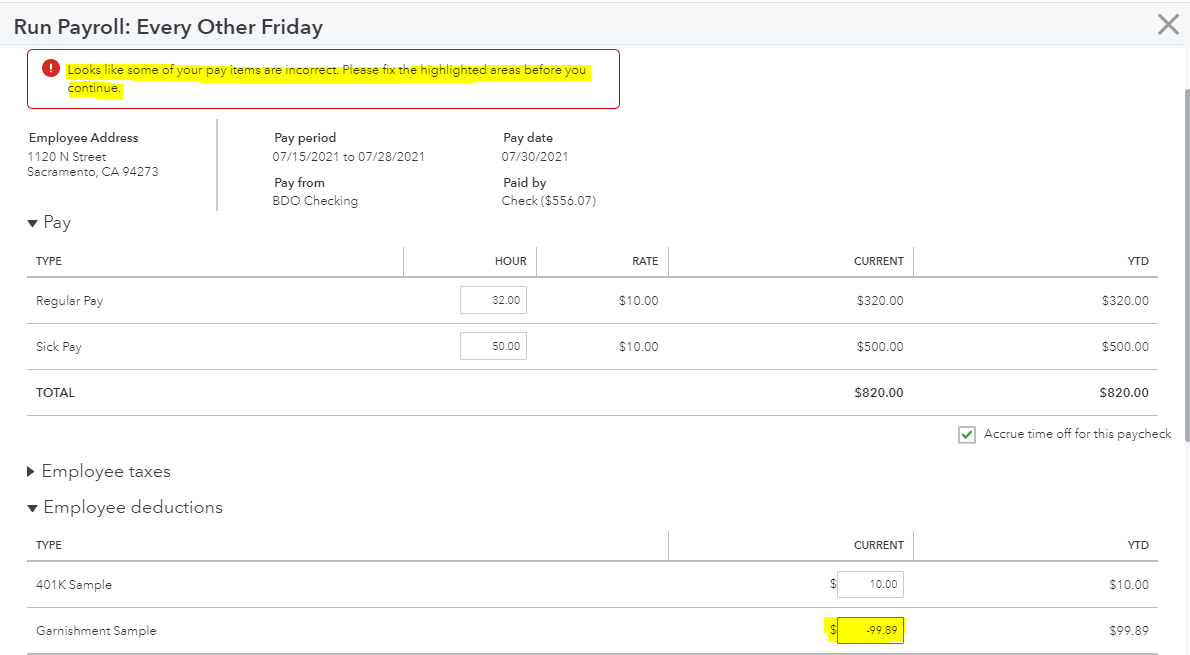
Task: Click the CURRENT column header
Action: tap(879, 261)
